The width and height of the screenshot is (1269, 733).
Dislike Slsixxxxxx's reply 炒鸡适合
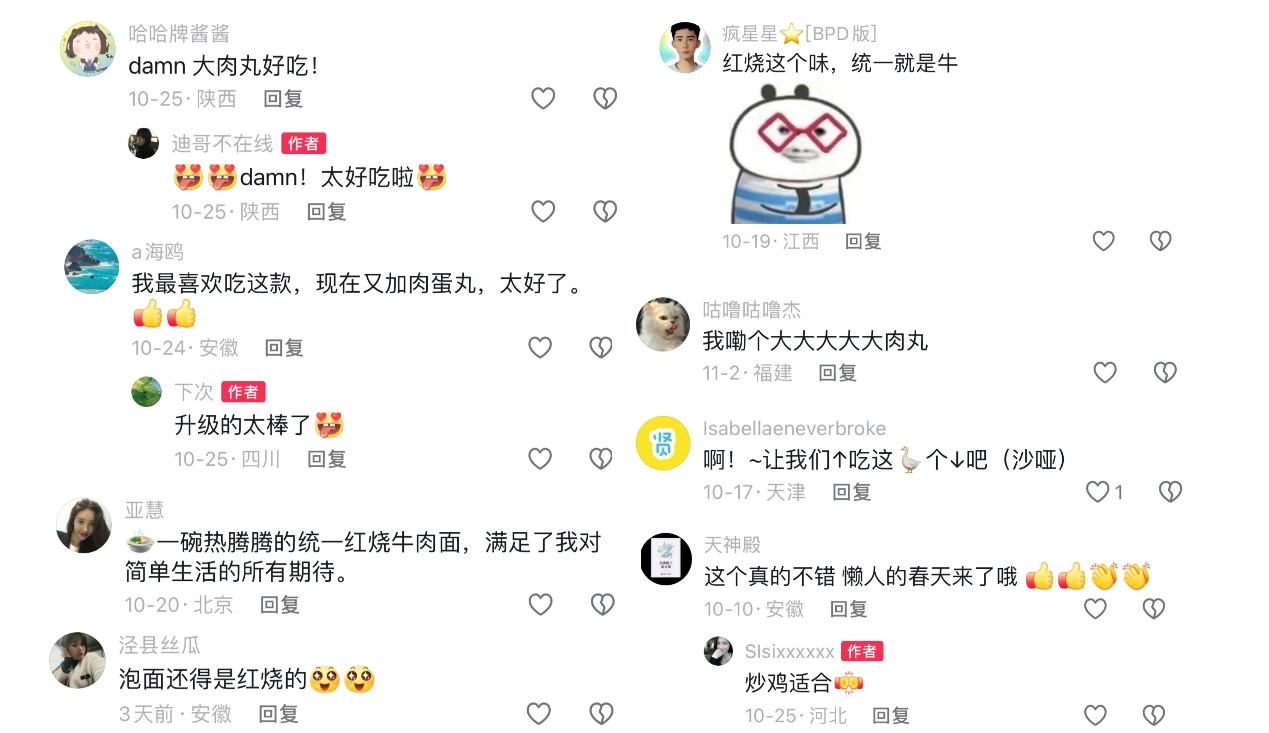pos(1154,715)
